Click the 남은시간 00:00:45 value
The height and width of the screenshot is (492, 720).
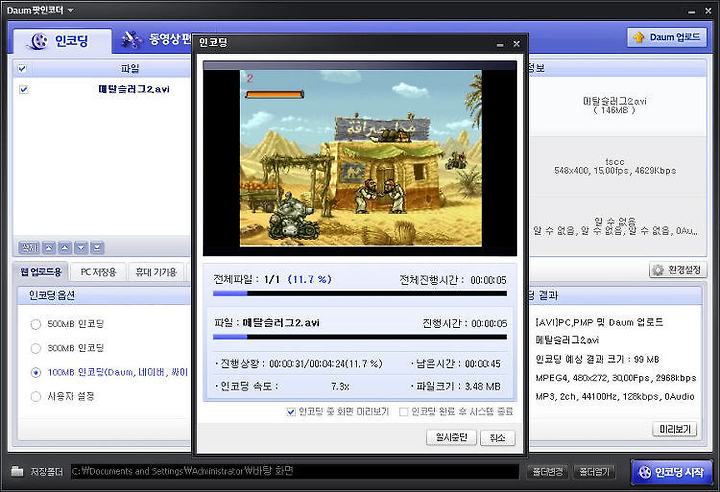(x=483, y=364)
